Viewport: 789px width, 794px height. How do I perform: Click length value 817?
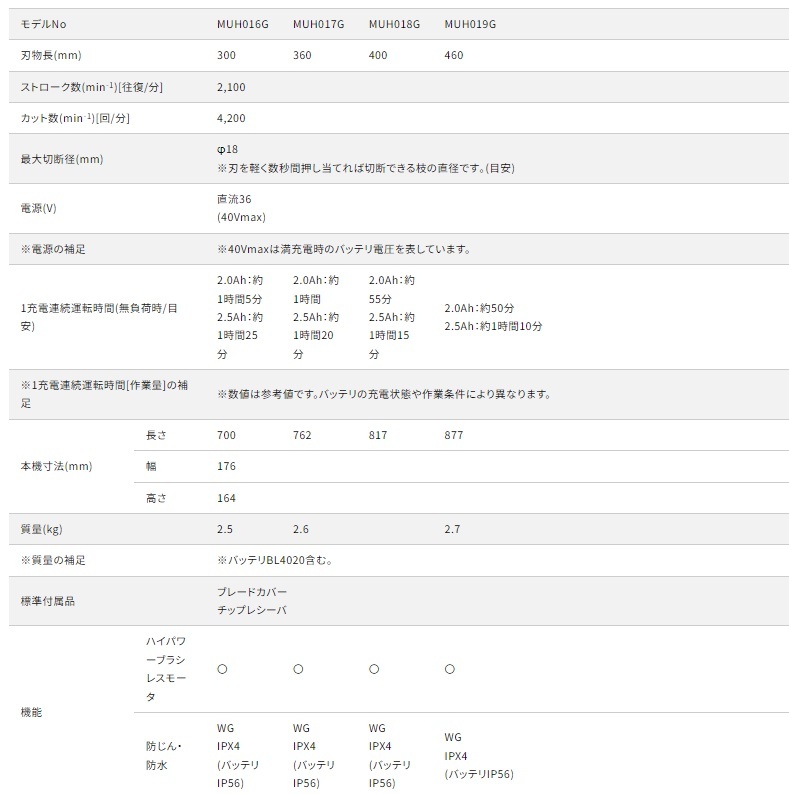point(378,435)
